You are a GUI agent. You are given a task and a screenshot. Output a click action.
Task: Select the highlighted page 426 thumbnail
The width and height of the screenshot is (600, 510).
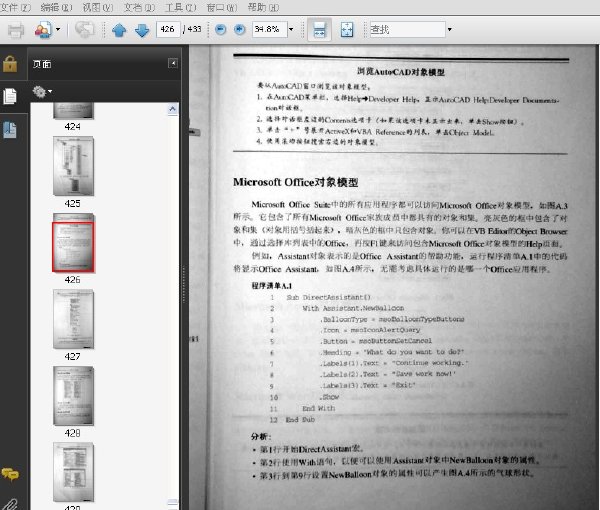pos(73,243)
